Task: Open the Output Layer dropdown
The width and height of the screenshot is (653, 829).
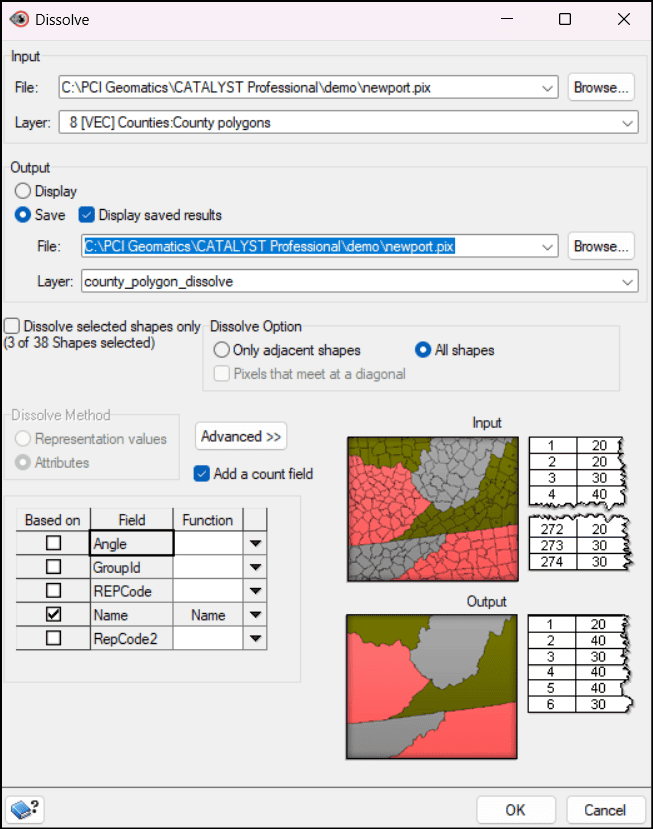Action: click(x=627, y=282)
